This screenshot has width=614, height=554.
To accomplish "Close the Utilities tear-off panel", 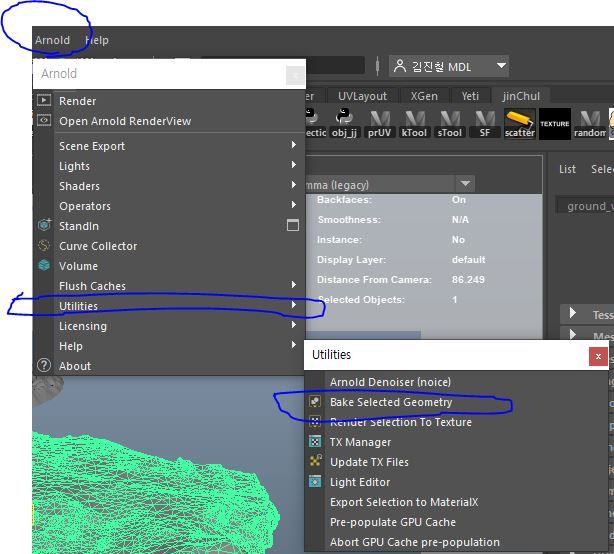I will click(598, 356).
